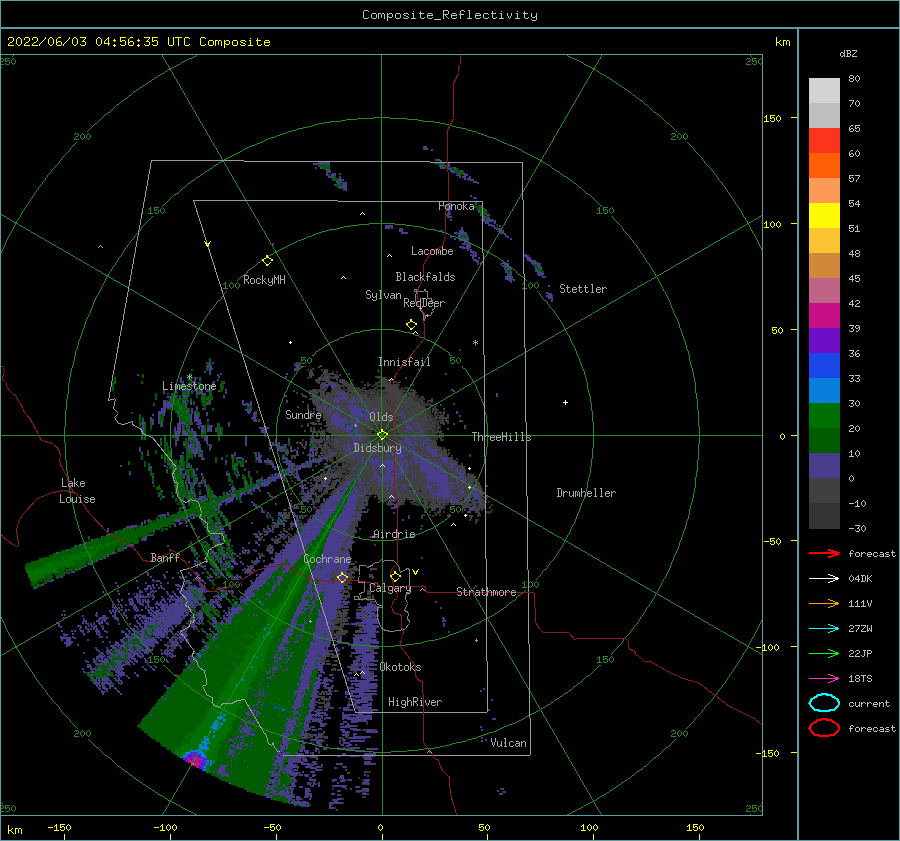This screenshot has width=900, height=841.
Task: Click the Drumheller label
Action: pos(586,493)
